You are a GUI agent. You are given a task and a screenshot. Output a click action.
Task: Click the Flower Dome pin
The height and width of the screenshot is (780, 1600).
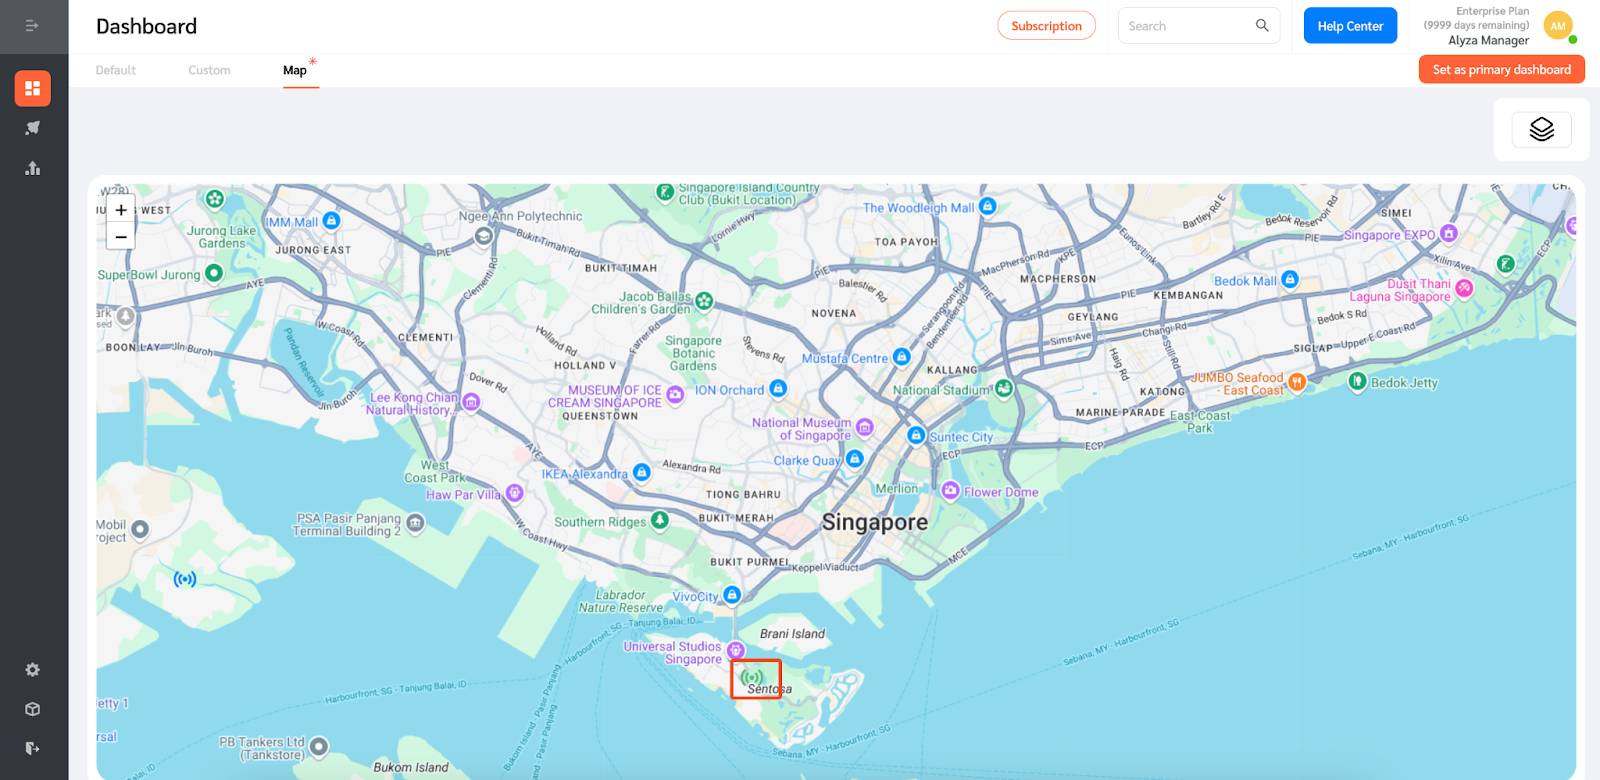point(950,491)
